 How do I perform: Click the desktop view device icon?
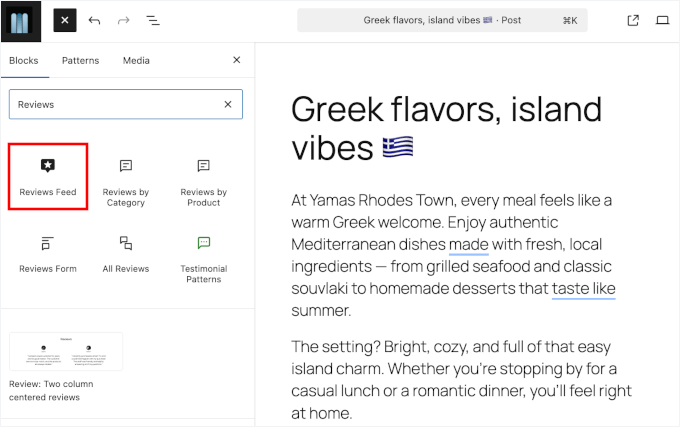[662, 20]
